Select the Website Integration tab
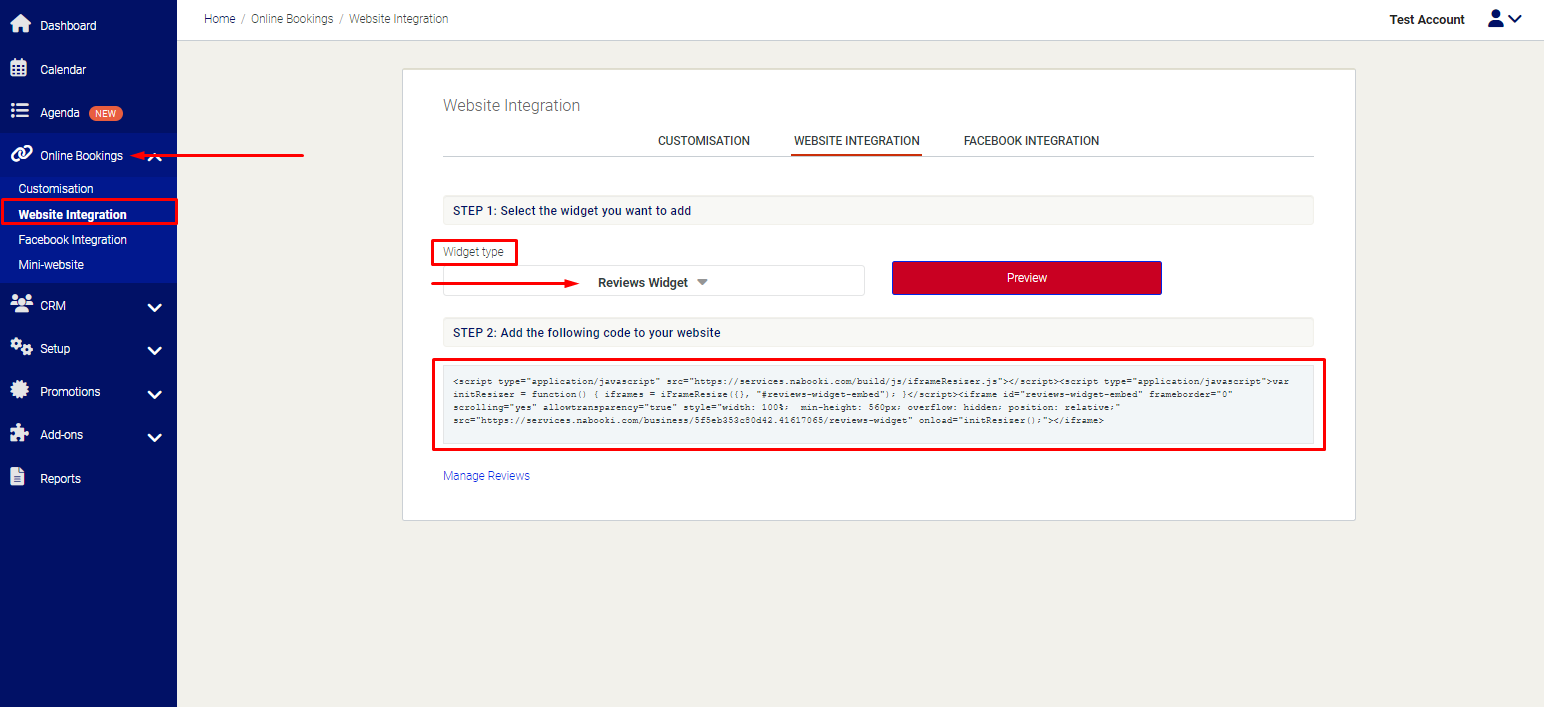 click(x=856, y=141)
